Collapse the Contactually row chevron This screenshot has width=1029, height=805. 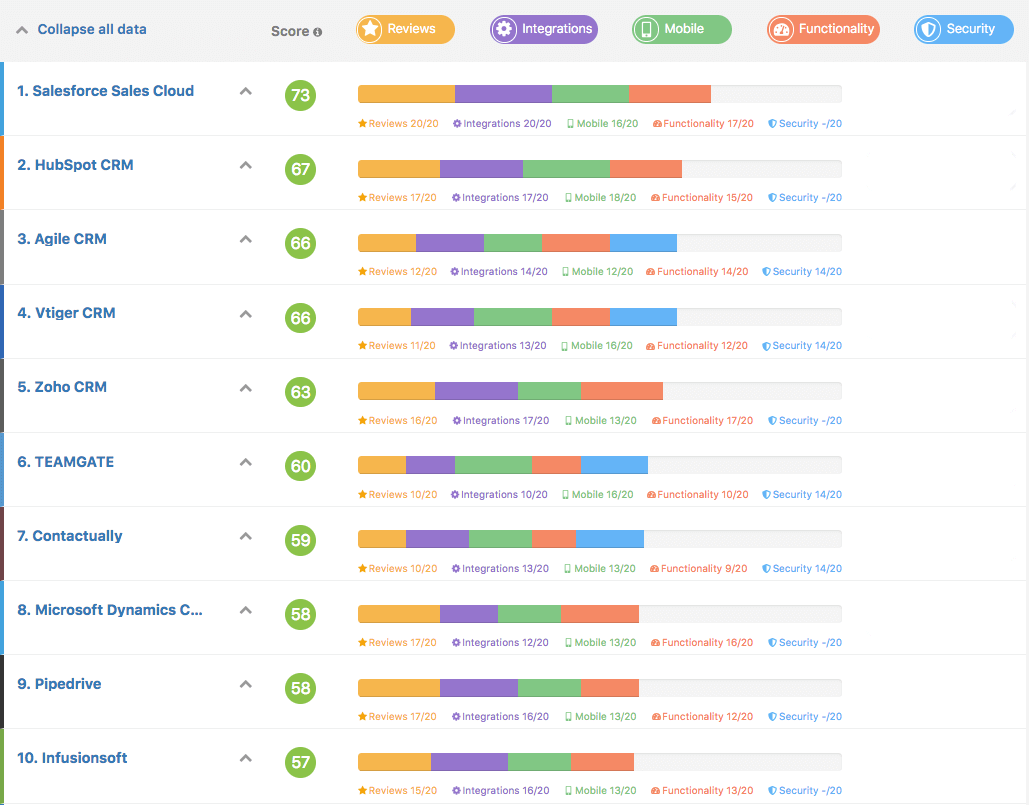point(245,536)
